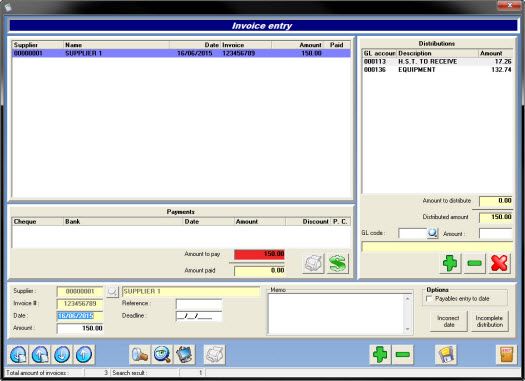525x381 pixels.
Task: Click the Incorrect date button
Action: (448, 321)
